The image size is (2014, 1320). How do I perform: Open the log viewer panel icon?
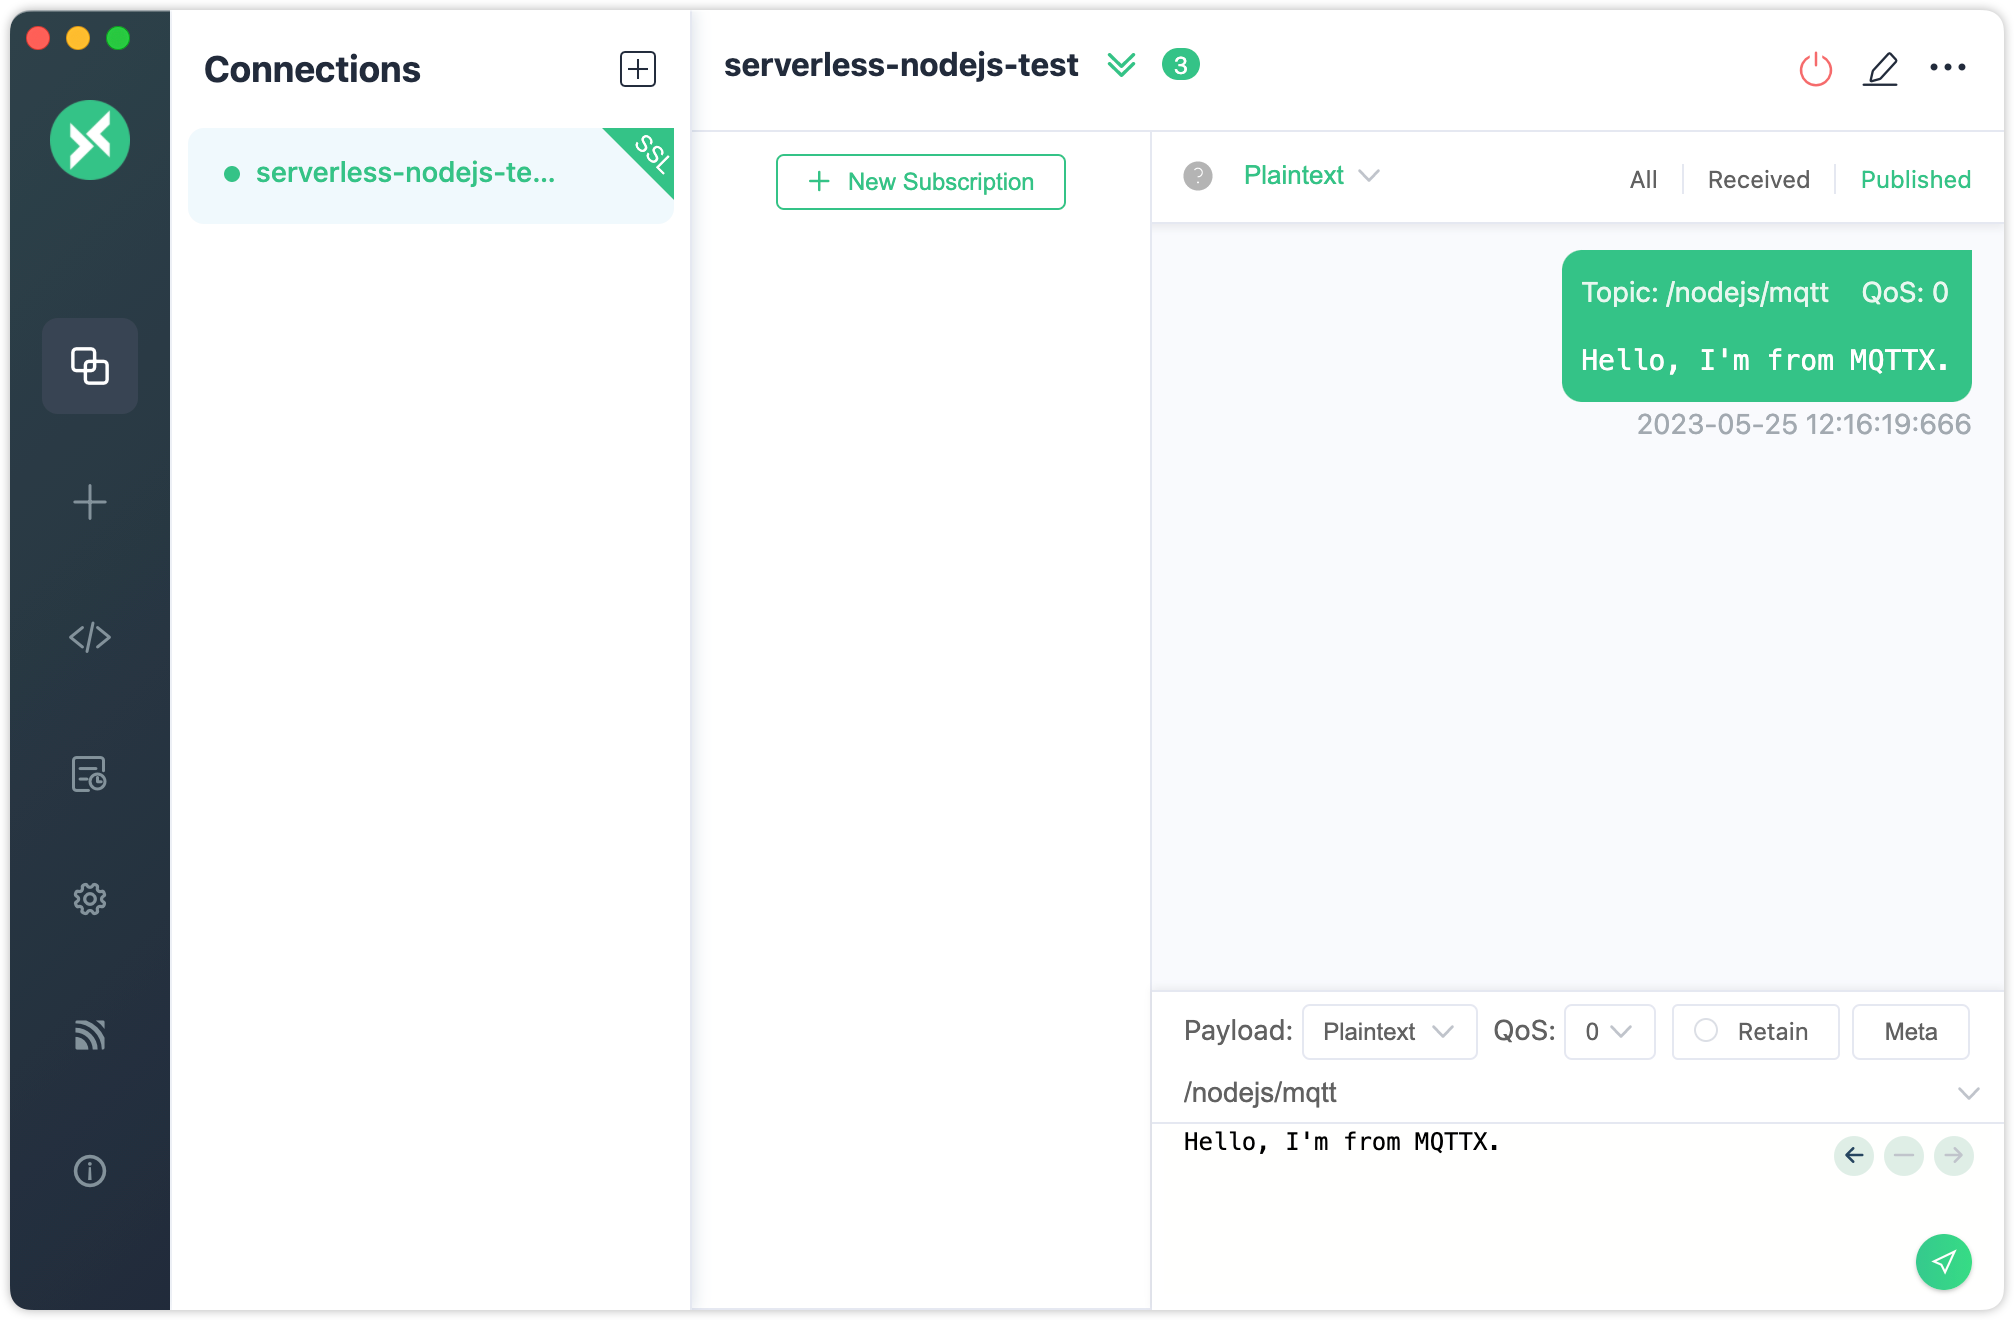coord(90,773)
